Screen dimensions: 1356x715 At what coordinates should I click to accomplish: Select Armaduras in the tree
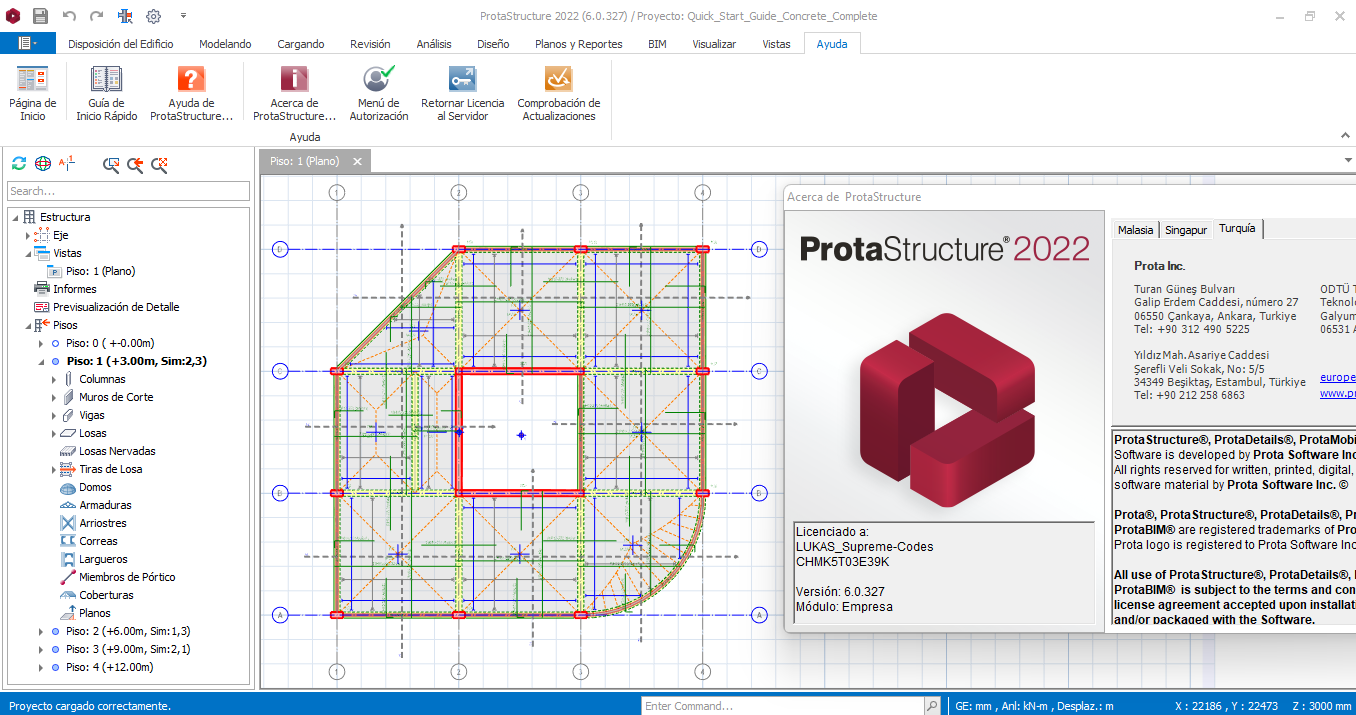(x=105, y=505)
